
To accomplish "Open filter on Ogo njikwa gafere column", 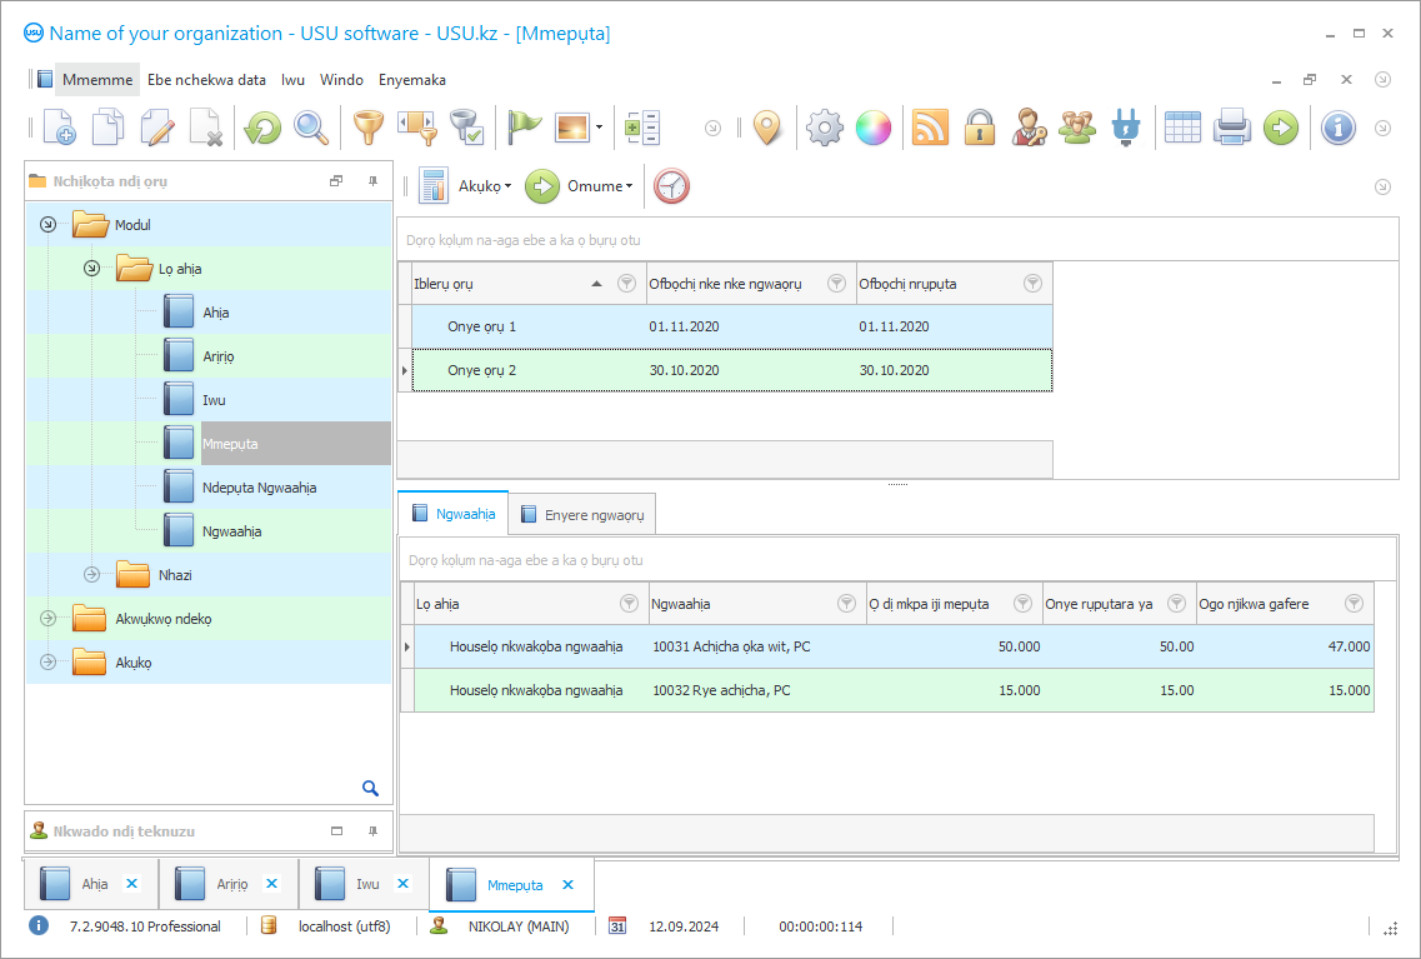I will [x=1353, y=603].
